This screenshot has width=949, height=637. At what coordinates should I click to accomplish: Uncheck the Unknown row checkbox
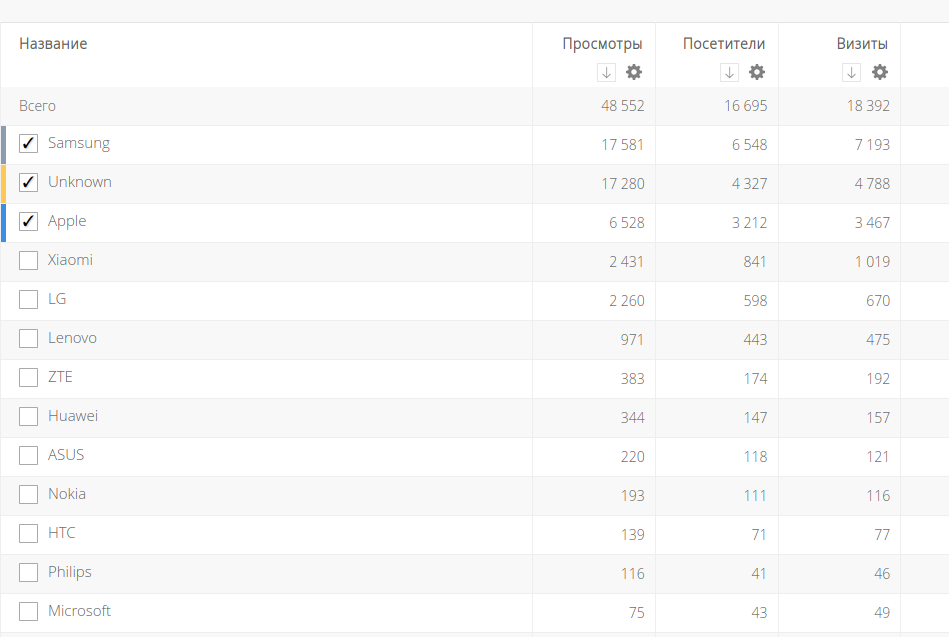coord(29,183)
